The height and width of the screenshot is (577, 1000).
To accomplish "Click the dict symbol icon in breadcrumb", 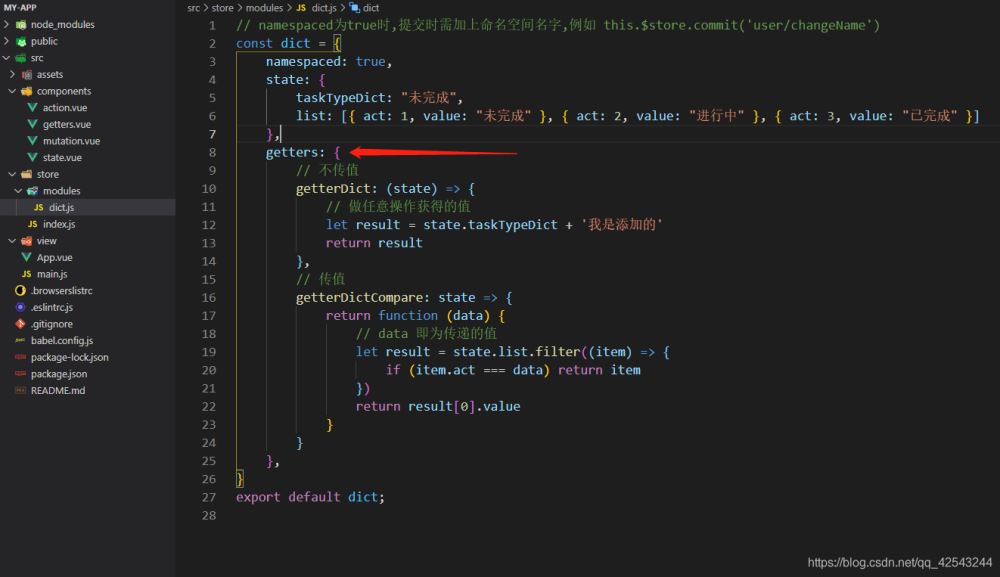I will click(354, 8).
